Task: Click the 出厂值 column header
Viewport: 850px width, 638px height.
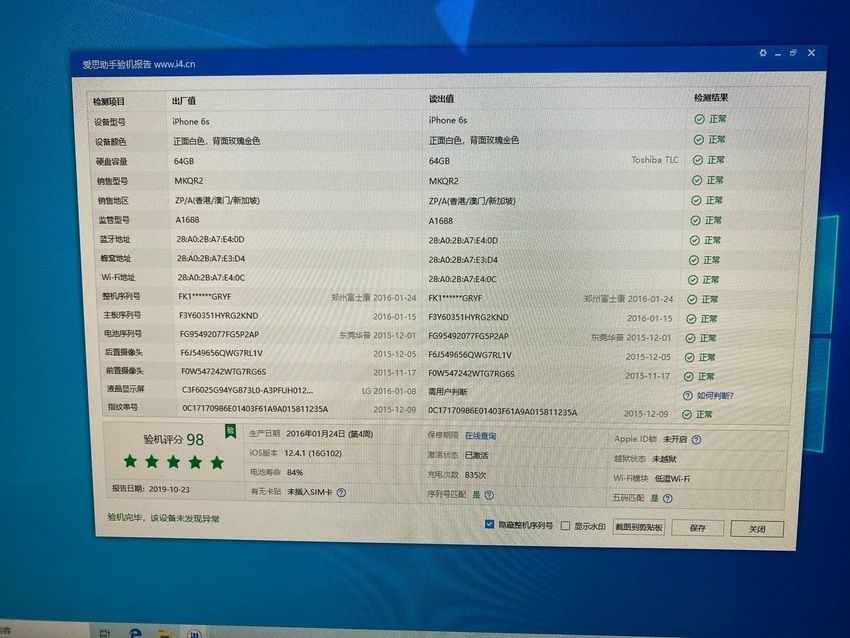Action: (x=184, y=101)
